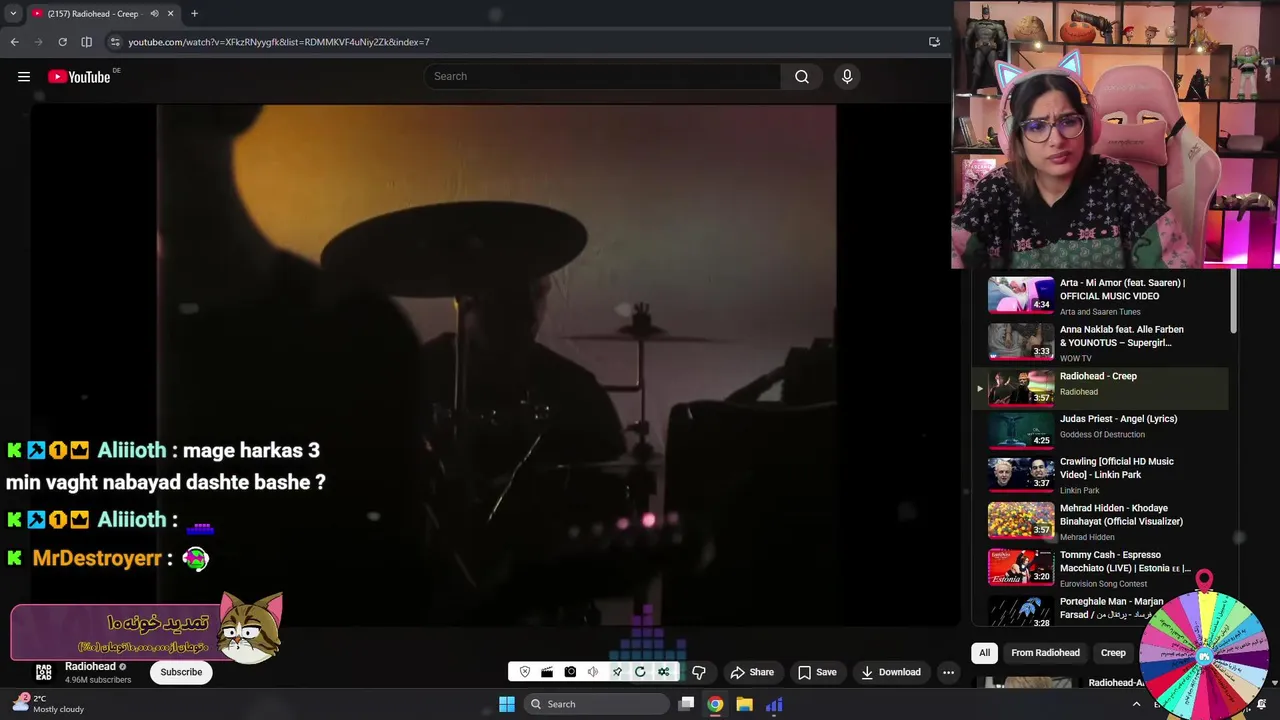This screenshot has width=1280, height=720.
Task: Open the Radiohead channel avatar
Action: 44,672
